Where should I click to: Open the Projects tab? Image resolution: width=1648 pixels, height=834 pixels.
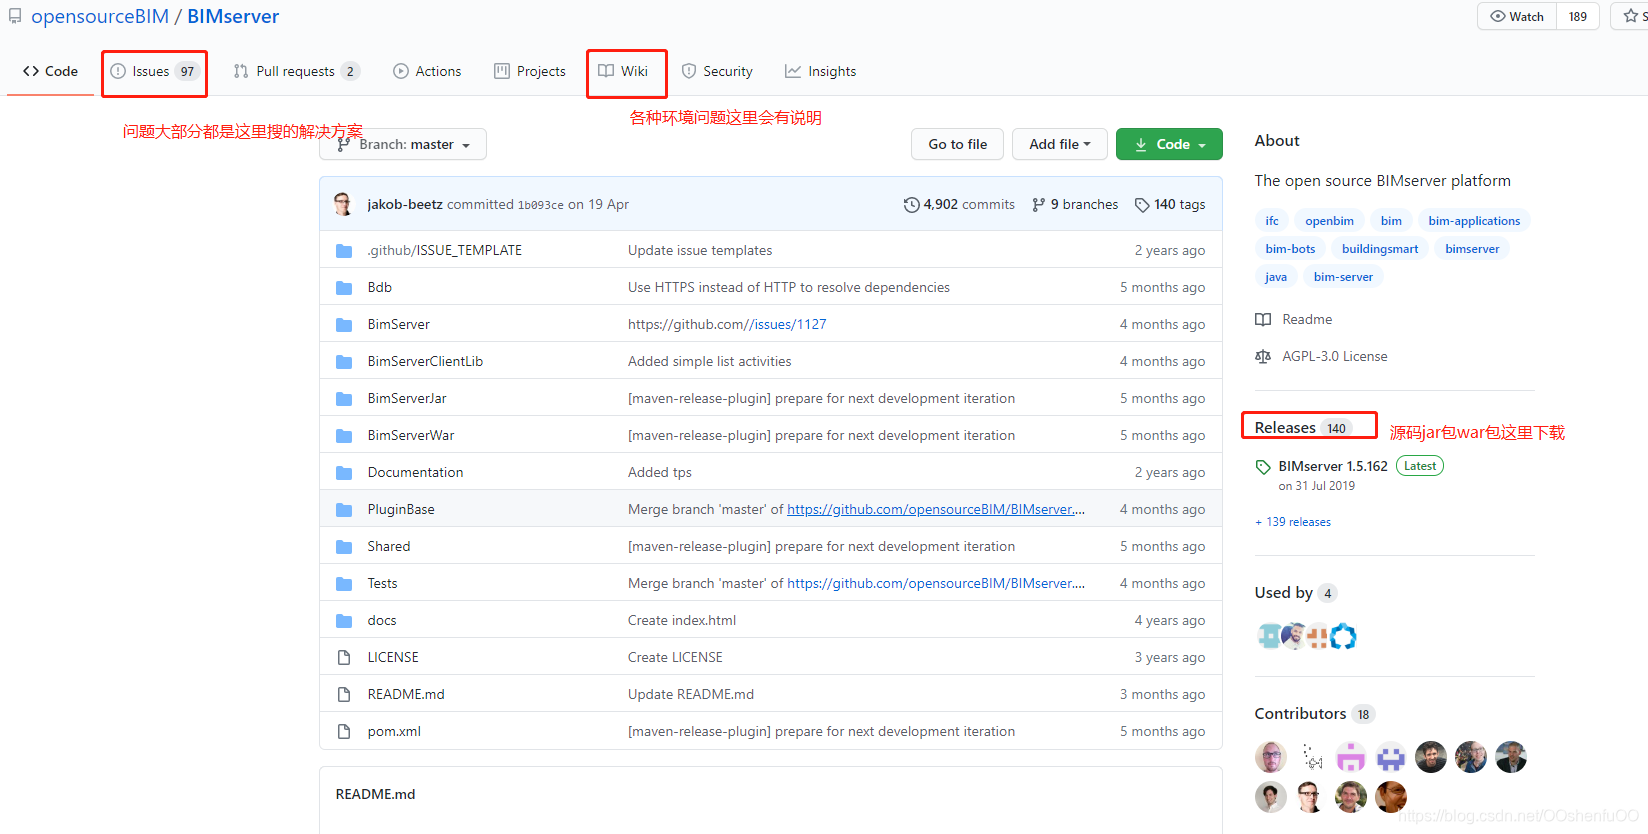click(529, 71)
